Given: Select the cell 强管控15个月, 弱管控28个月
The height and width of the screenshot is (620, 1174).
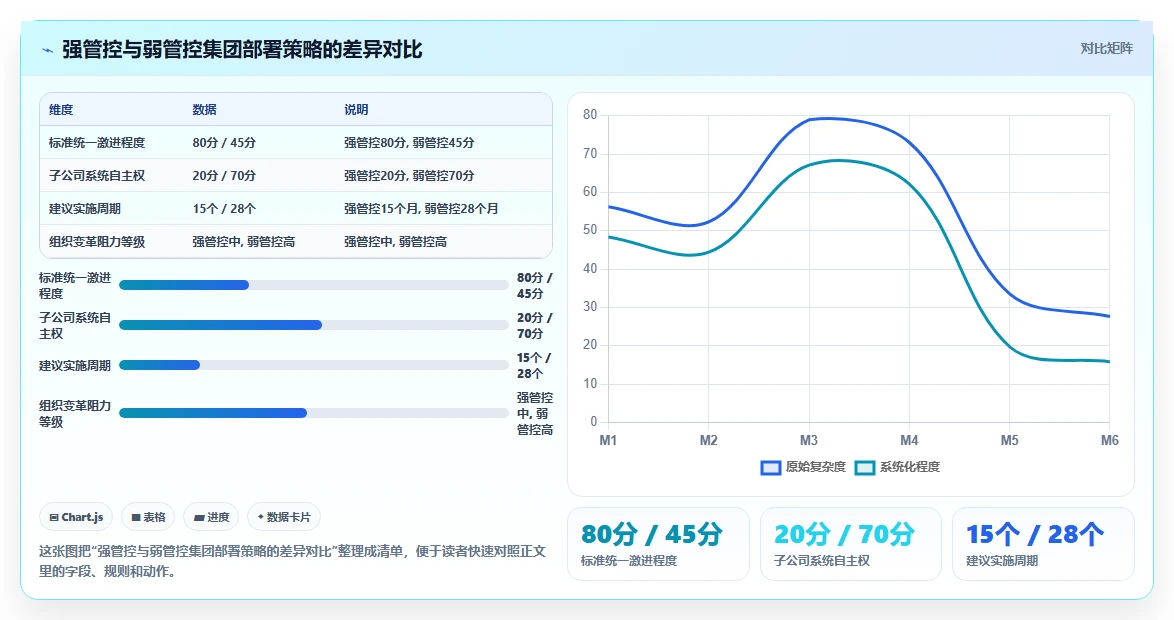Looking at the screenshot, I should click(421, 208).
